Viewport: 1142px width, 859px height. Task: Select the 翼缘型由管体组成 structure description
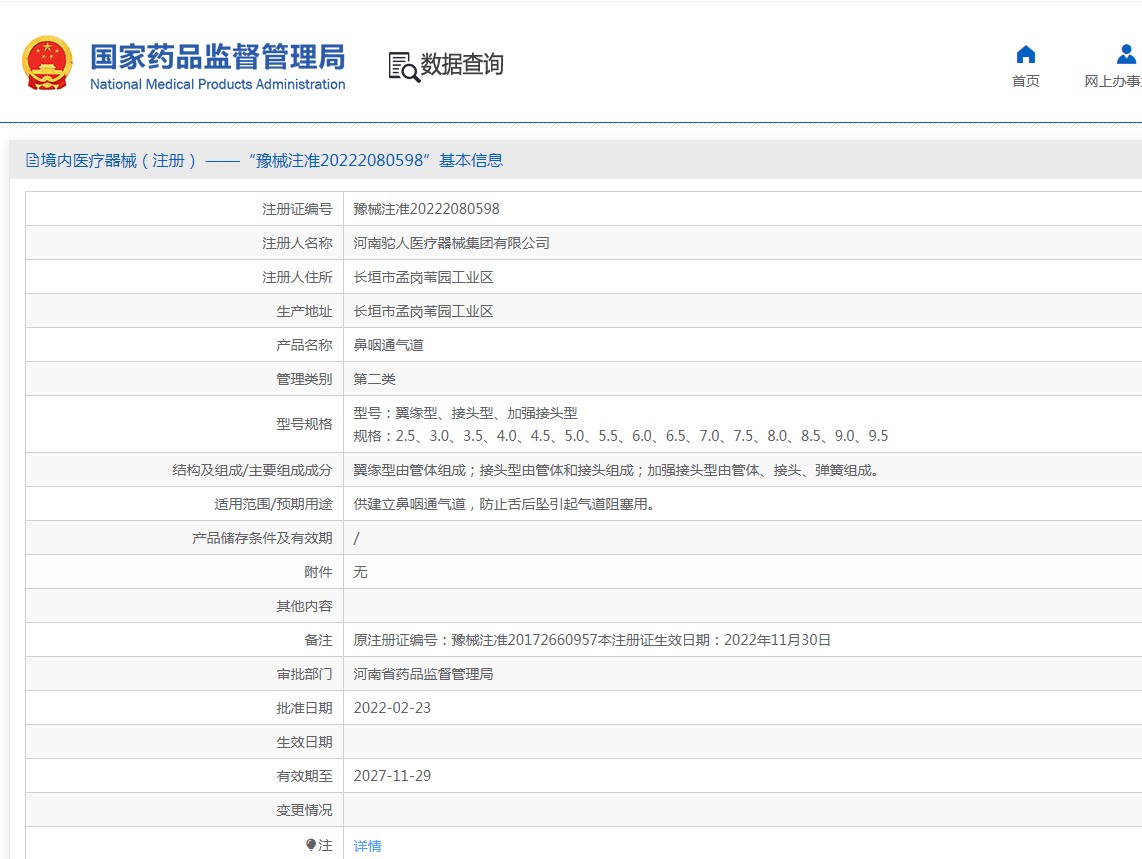click(618, 471)
